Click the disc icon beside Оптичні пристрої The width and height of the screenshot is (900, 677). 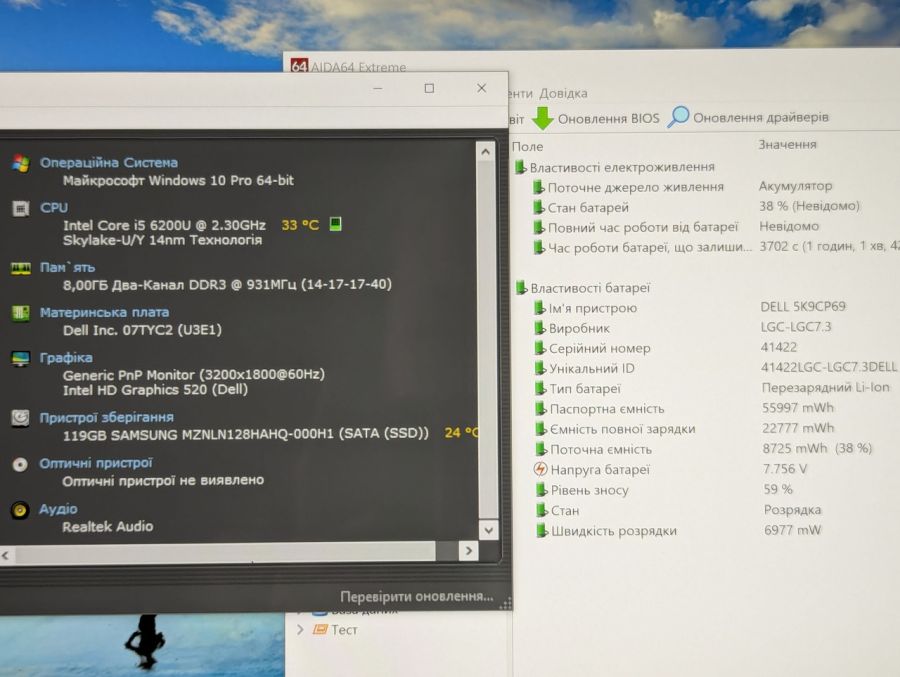tap(20, 464)
